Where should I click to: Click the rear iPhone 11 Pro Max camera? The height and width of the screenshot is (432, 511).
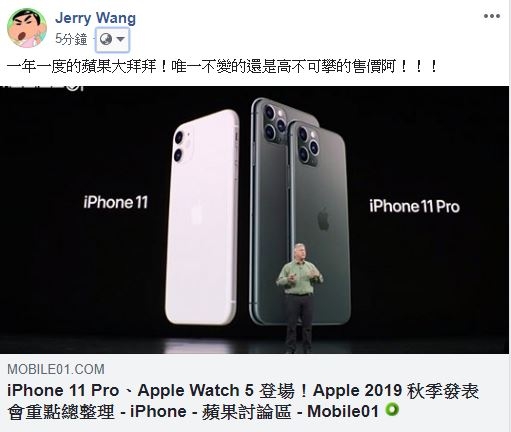tap(275, 122)
